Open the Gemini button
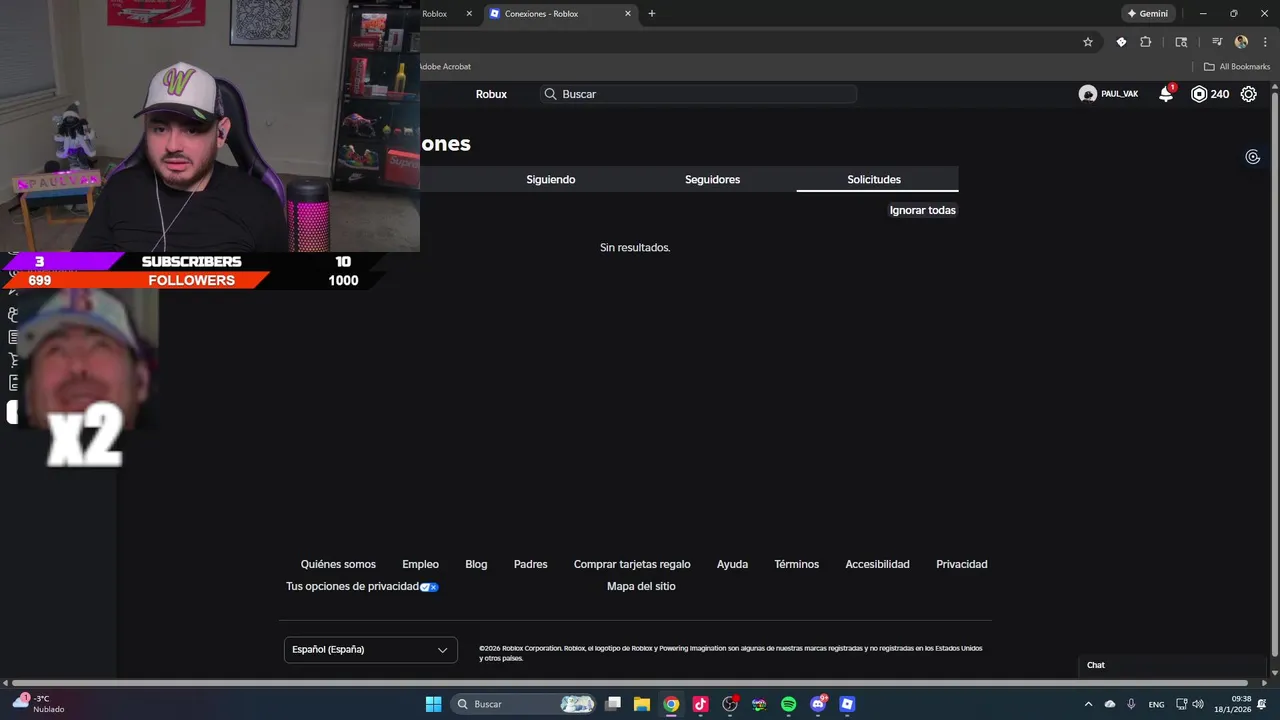This screenshot has height=720, width=1280. (x=1146, y=13)
